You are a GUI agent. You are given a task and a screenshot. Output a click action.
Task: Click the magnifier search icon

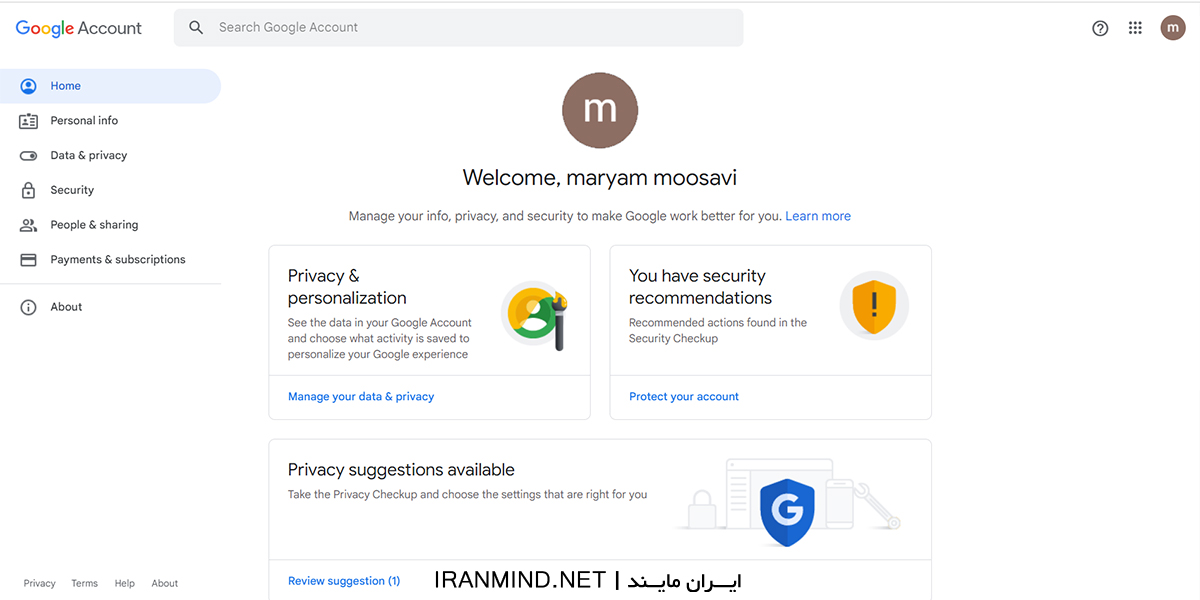[197, 28]
